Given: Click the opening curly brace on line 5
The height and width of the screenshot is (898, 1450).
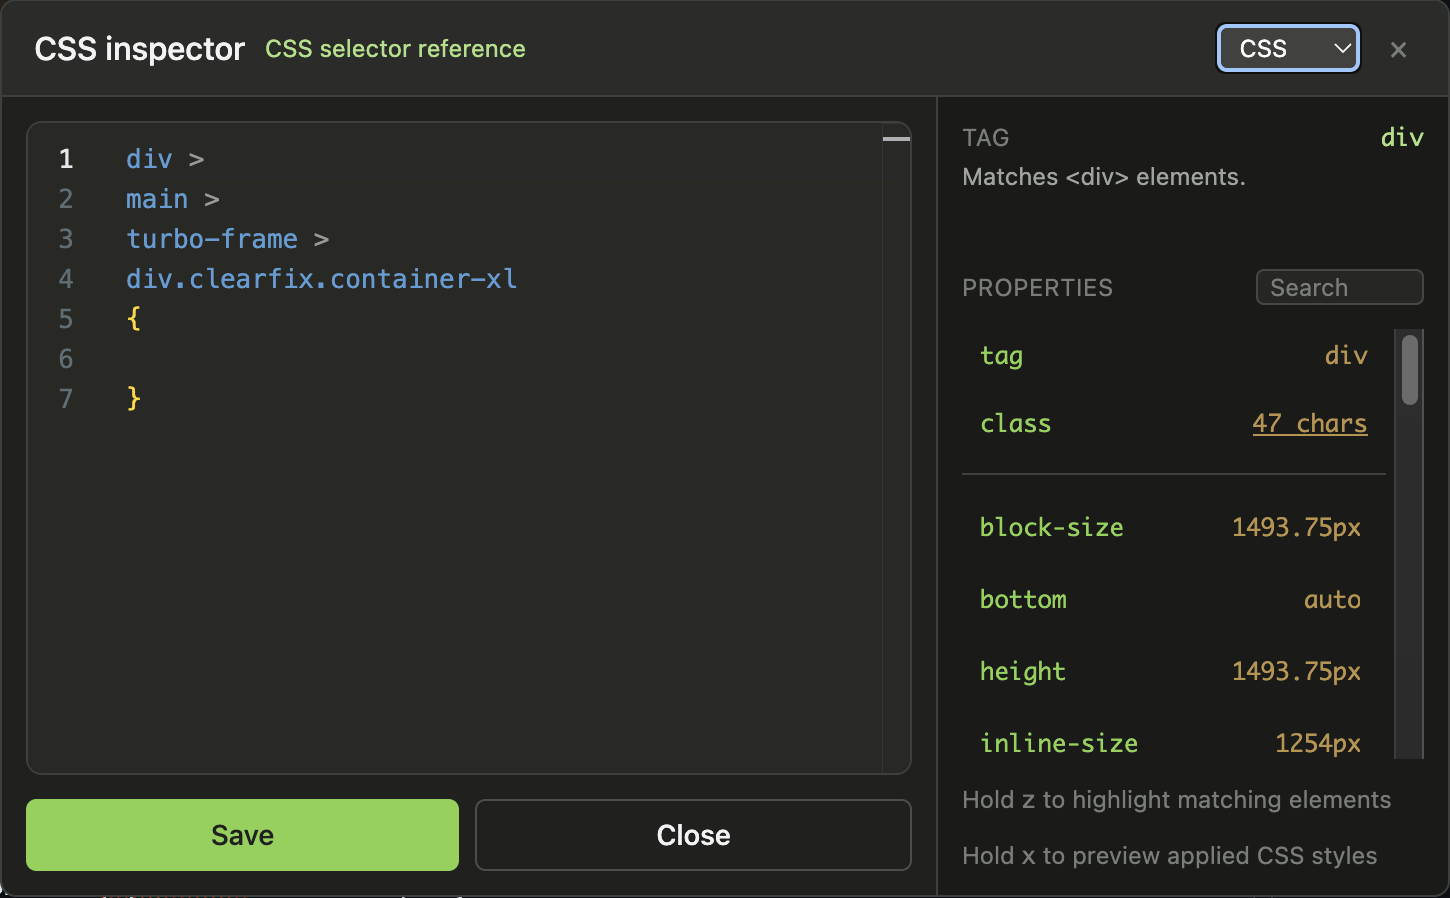Looking at the screenshot, I should point(134,319).
